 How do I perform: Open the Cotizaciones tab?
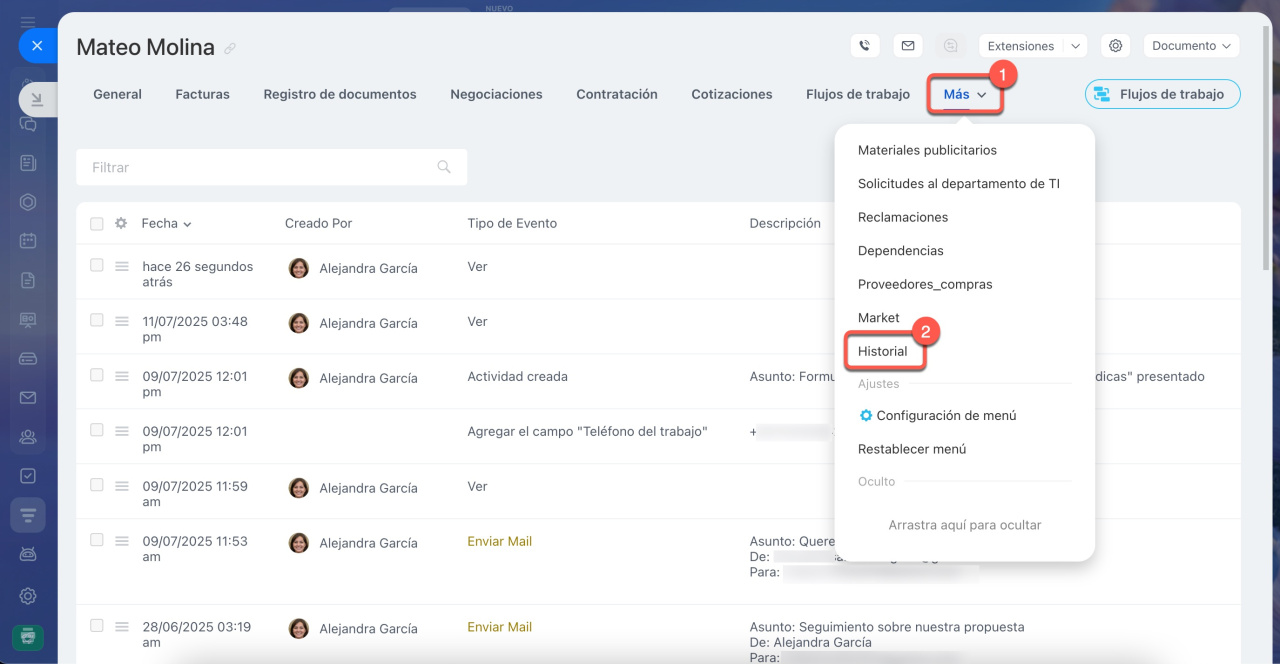point(732,94)
